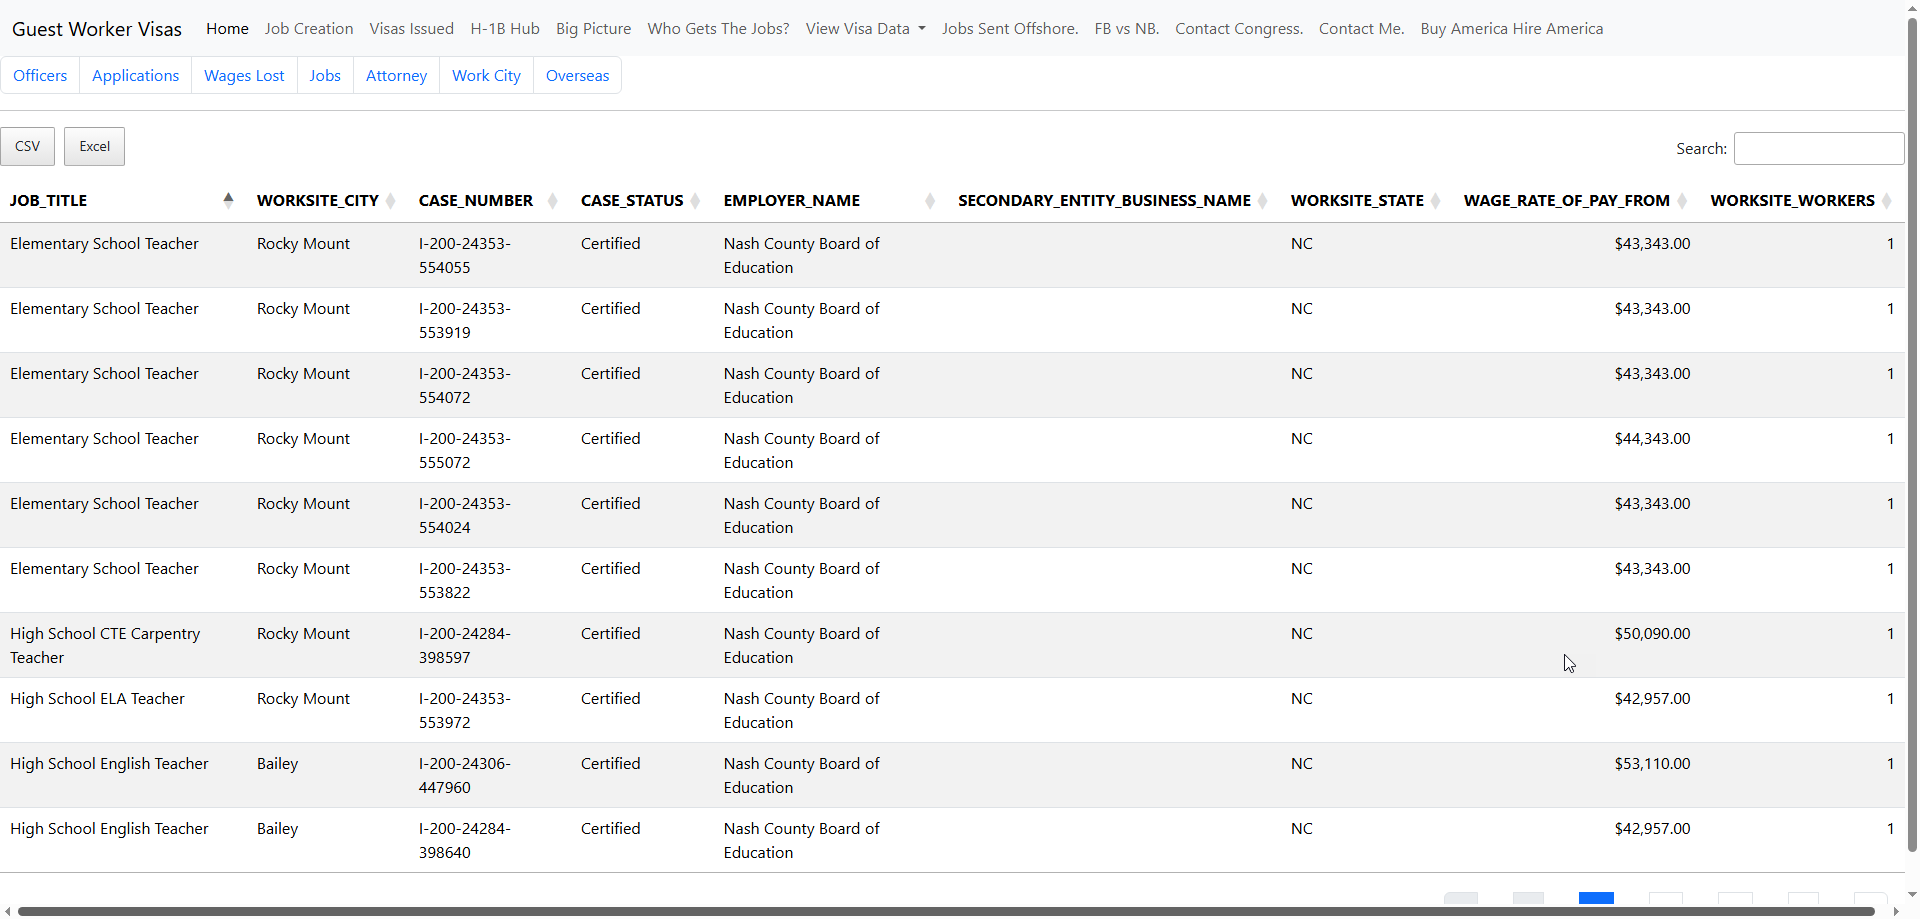Click sort arrows on WORKSITE_STATE column
The width and height of the screenshot is (1920, 919).
1436,201
